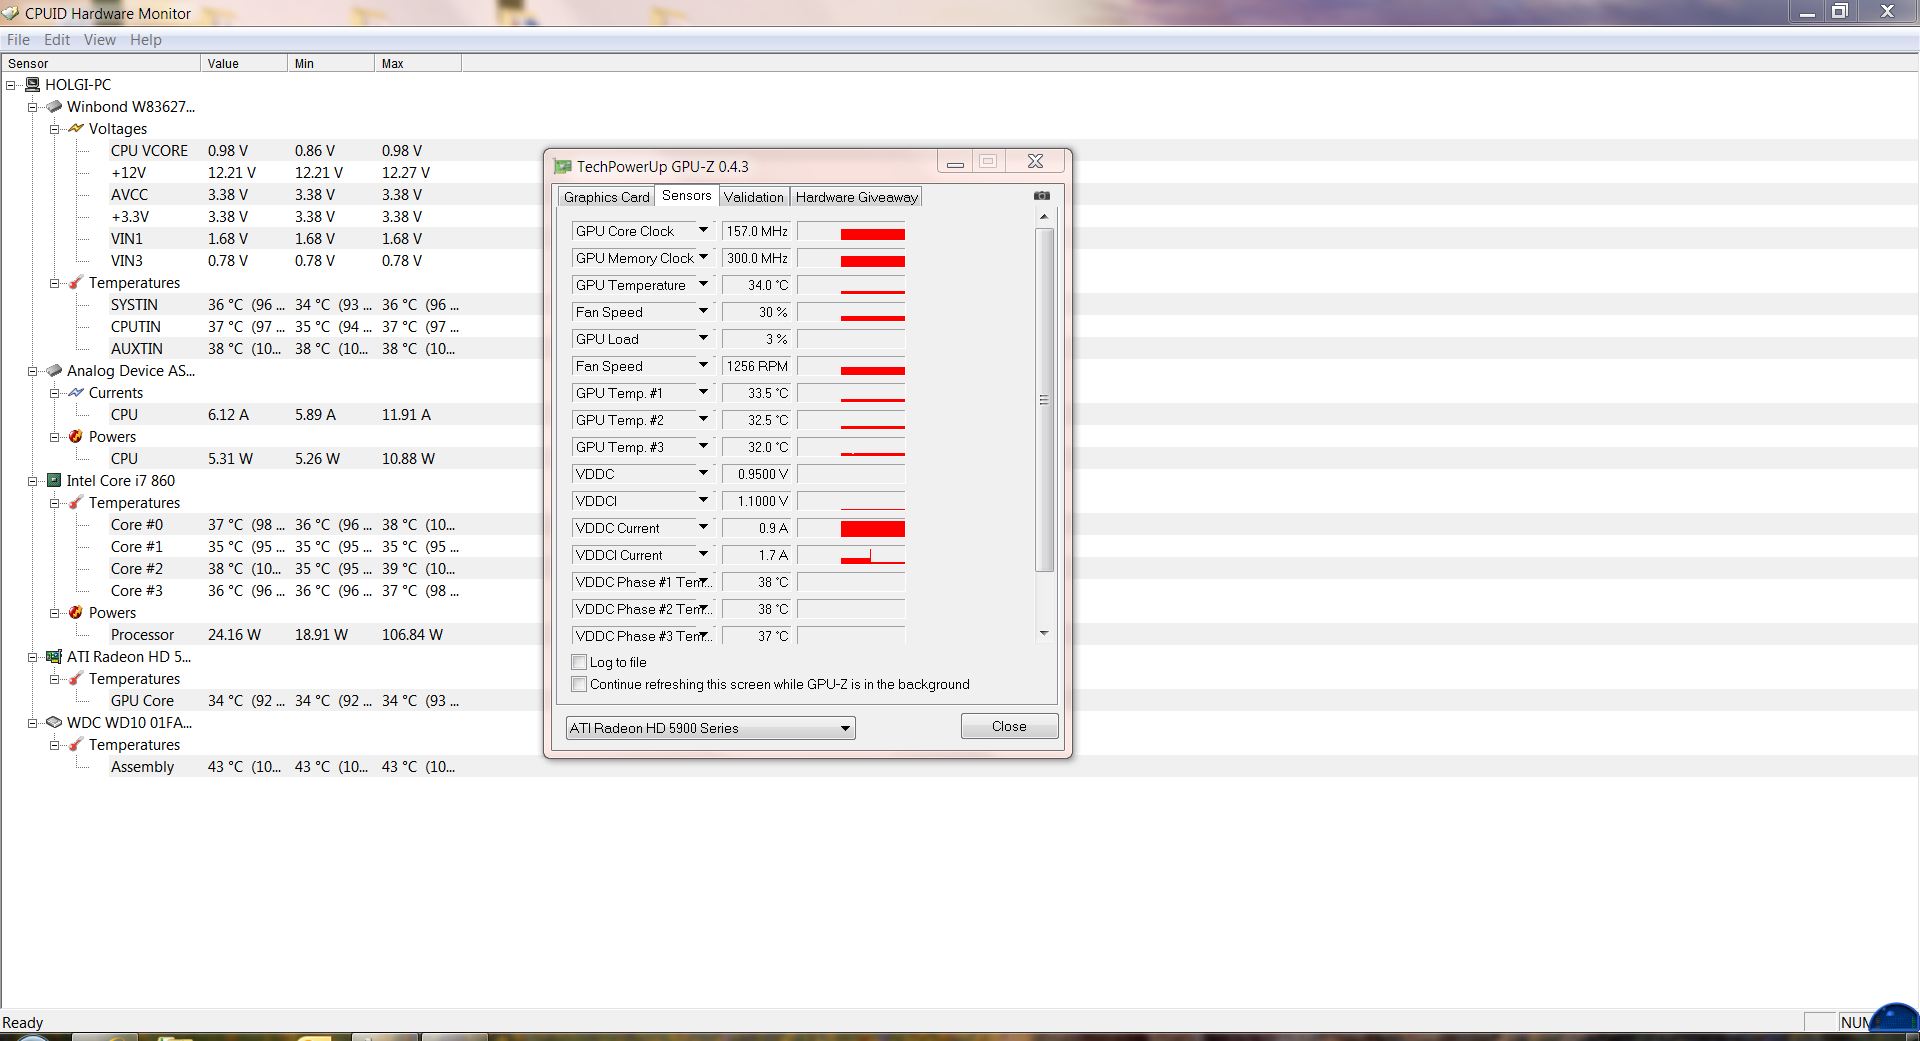Click the Powers icon under Analog Device

coord(76,437)
